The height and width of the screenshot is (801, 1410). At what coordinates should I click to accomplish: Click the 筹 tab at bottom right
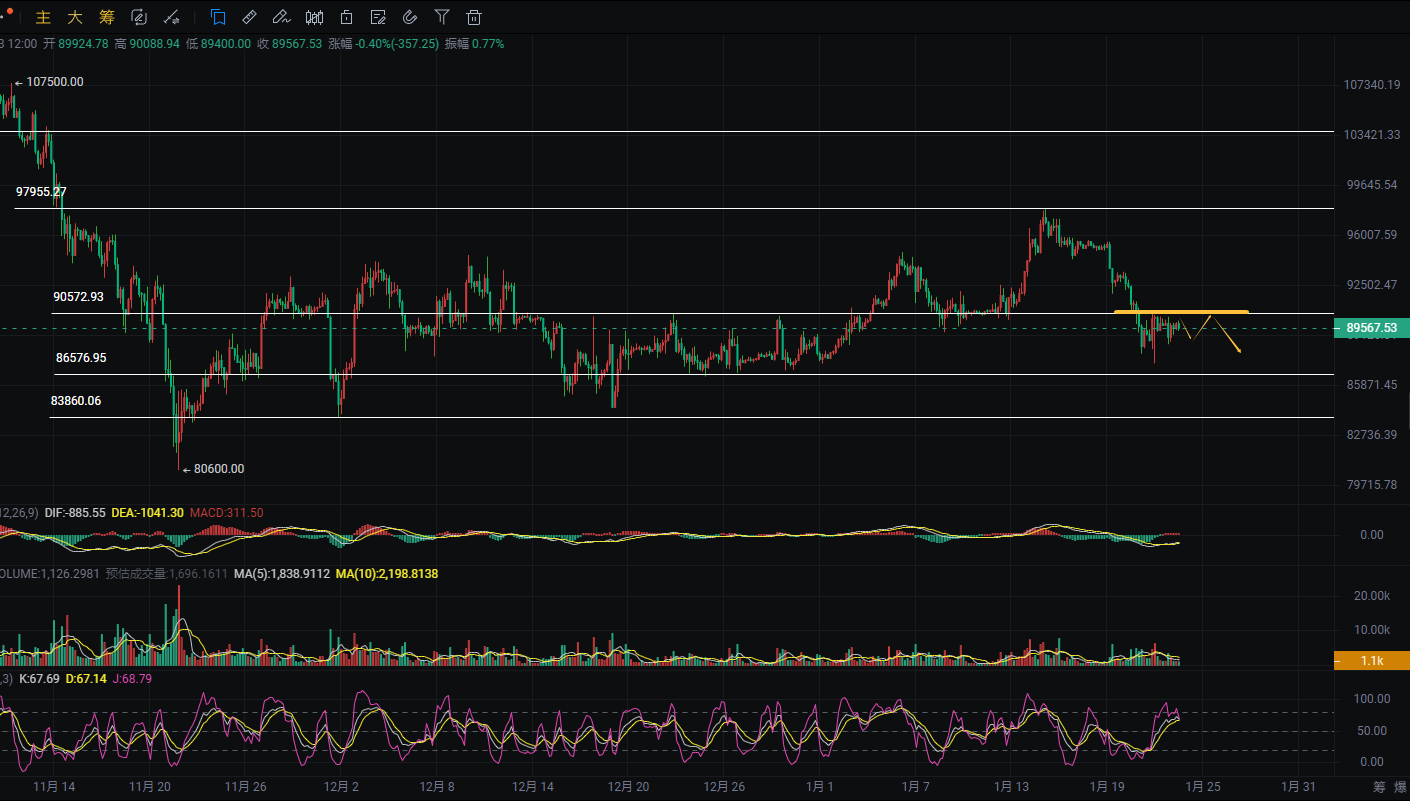(x=1379, y=787)
